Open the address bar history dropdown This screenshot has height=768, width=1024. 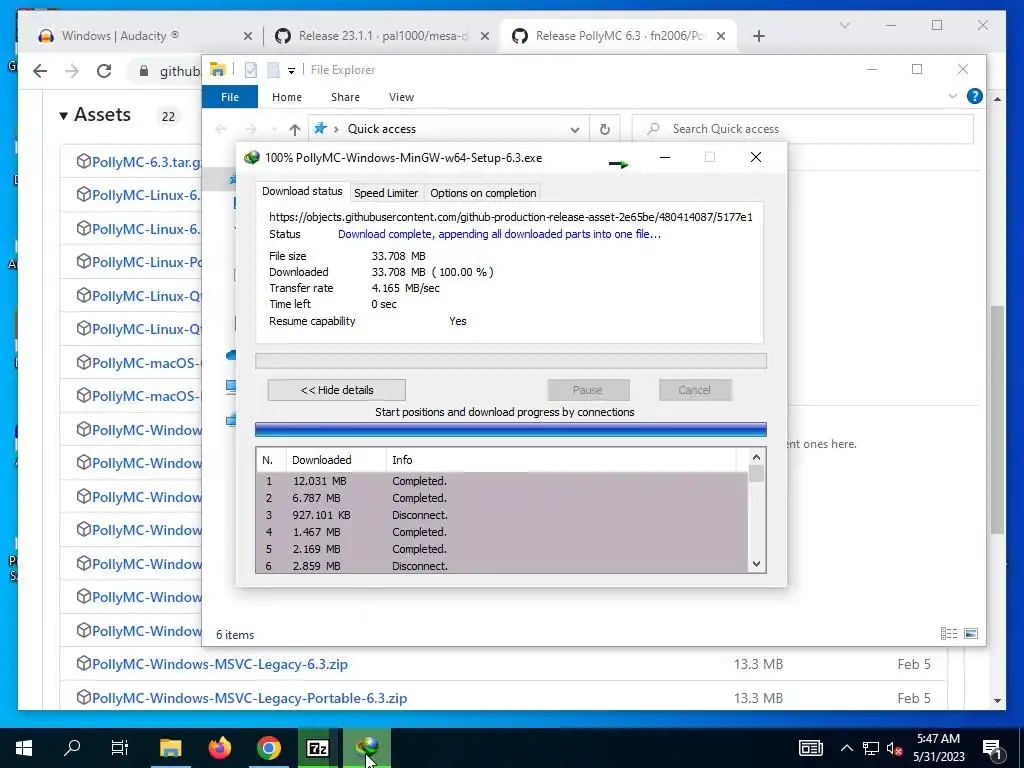tap(575, 129)
